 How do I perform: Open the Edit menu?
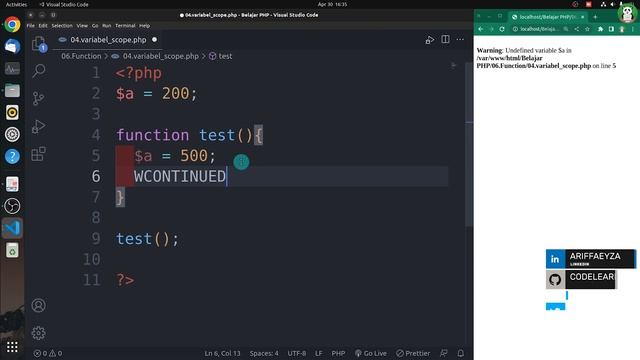[x=43, y=25]
